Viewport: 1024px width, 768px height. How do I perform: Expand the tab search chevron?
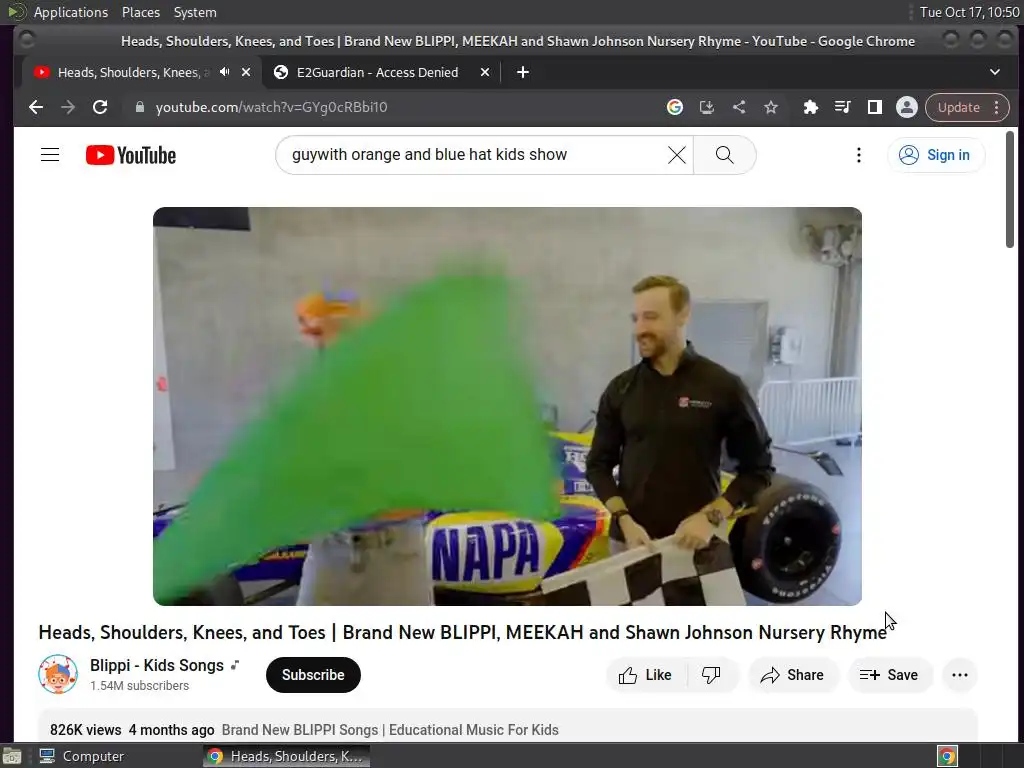(x=995, y=72)
